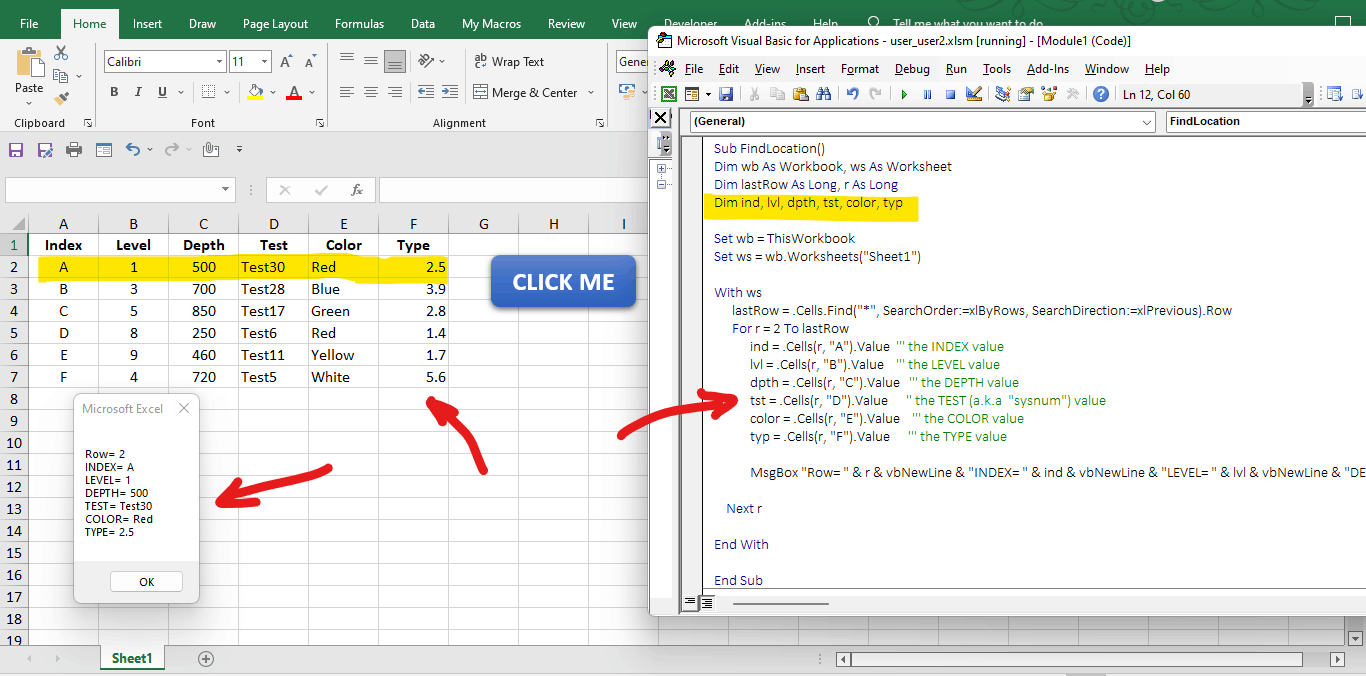Open the Clipboard pane launcher
This screenshot has width=1366, height=676.
88,123
